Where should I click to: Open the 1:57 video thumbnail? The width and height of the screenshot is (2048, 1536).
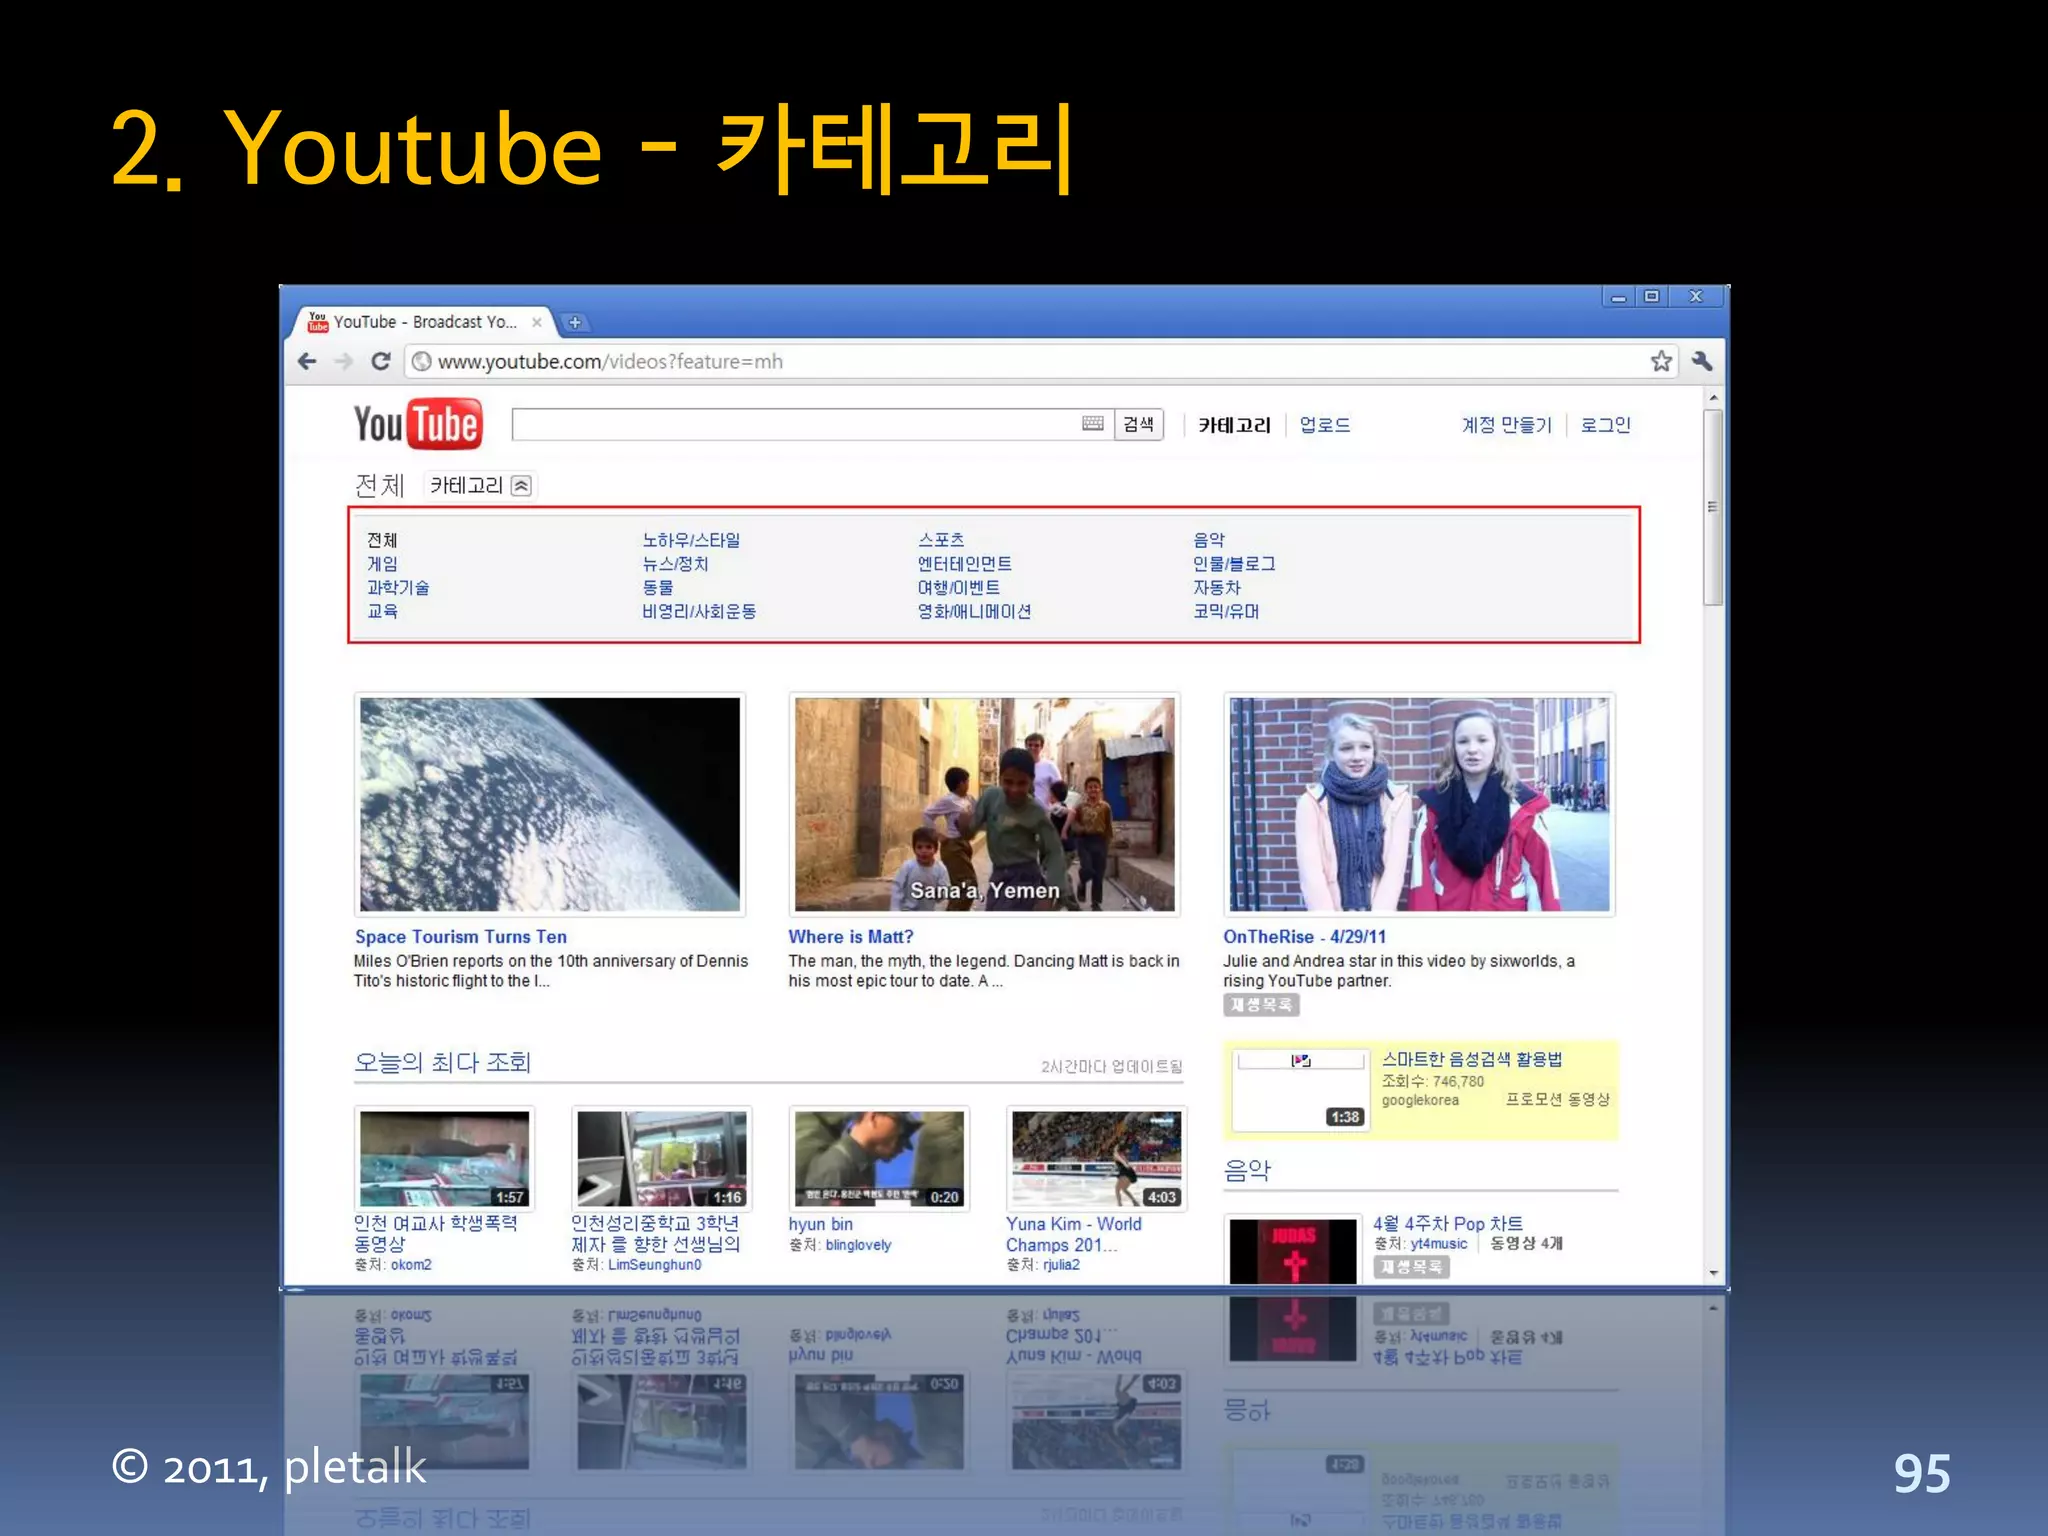[445, 1159]
